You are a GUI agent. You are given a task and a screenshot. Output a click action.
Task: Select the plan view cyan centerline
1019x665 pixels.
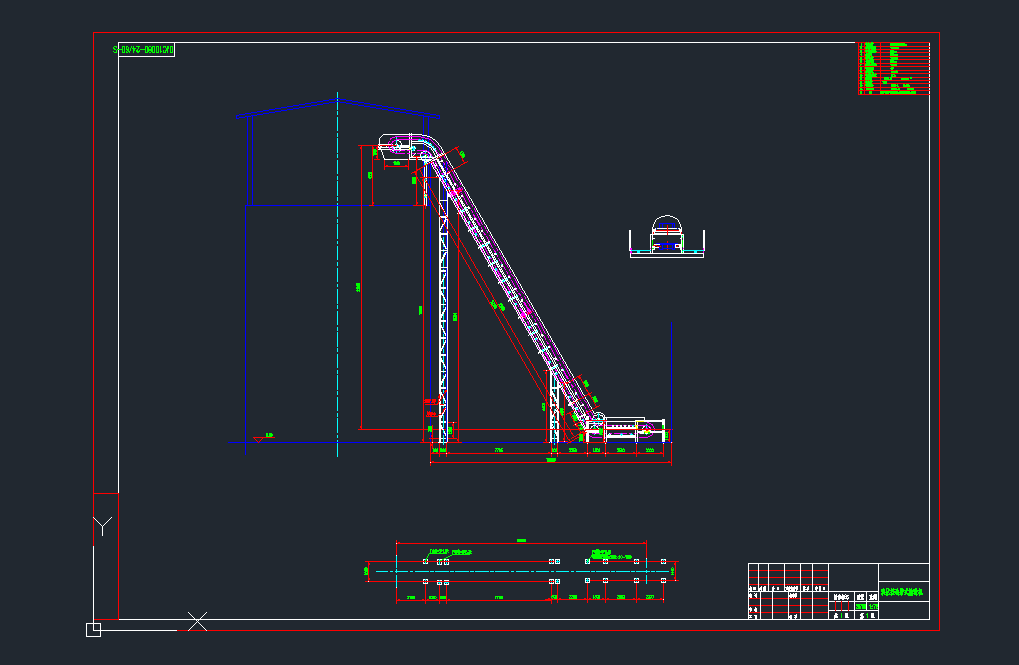(x=520, y=572)
